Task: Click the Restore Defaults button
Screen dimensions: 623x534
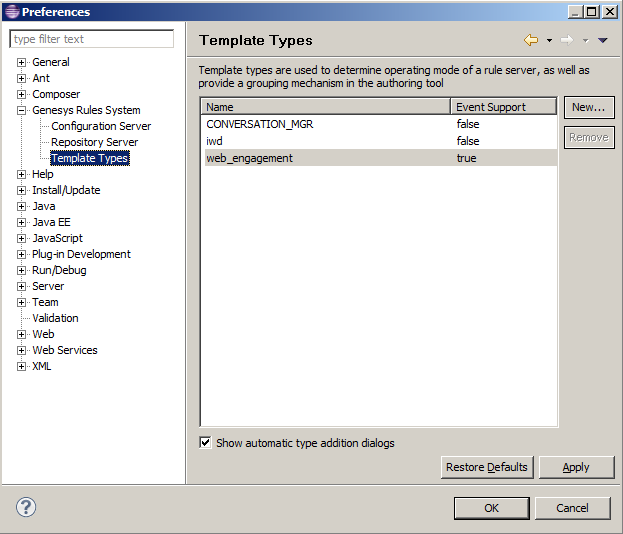Action: 487,467
